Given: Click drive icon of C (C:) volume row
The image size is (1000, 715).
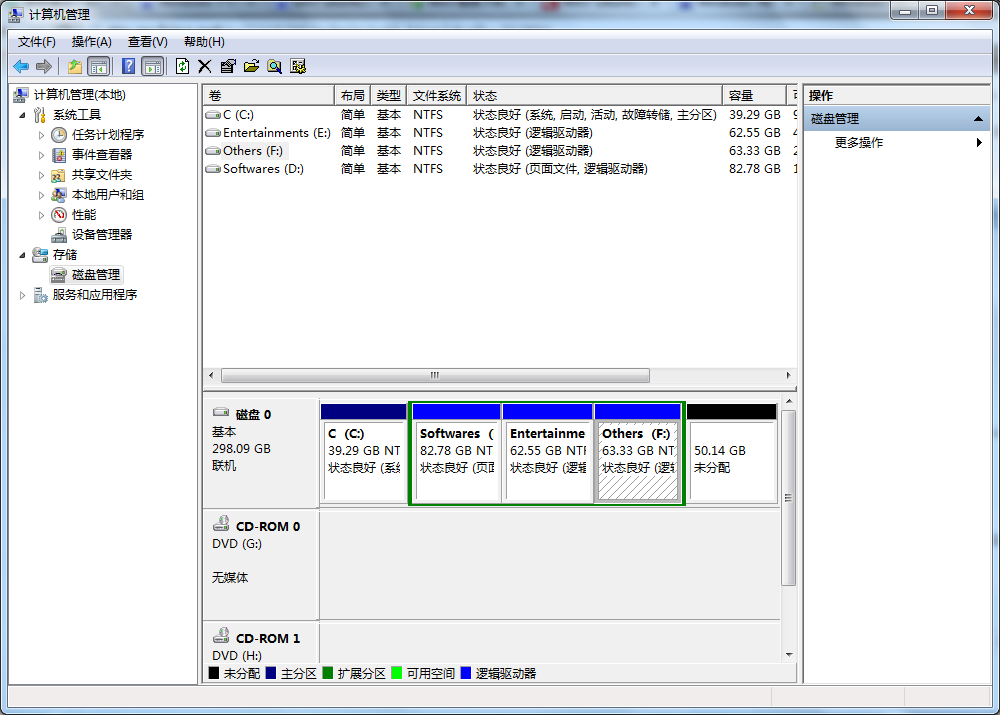Looking at the screenshot, I should (213, 115).
